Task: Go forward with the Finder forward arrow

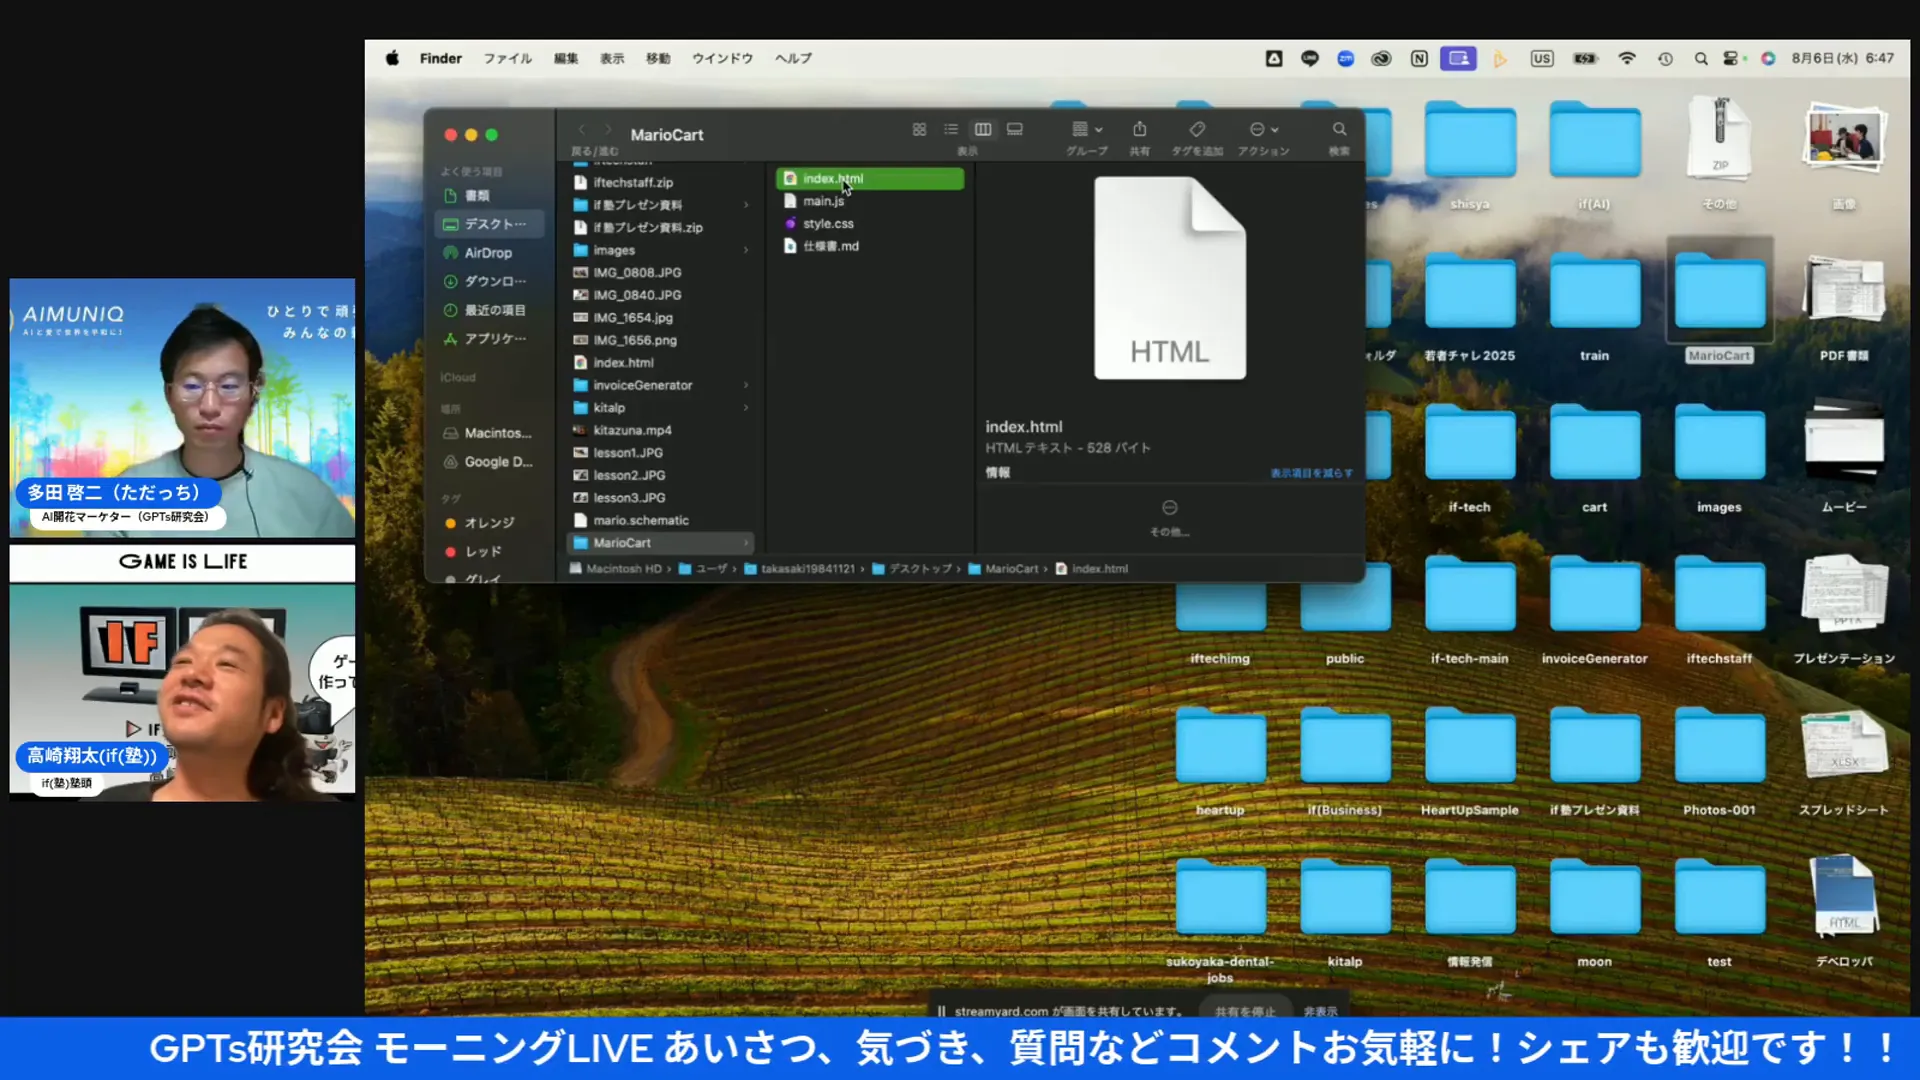Action: point(607,129)
